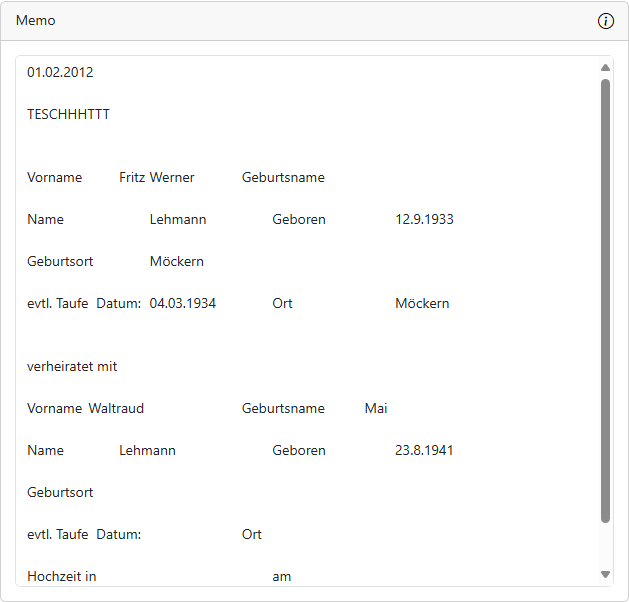
Task: Click the Memo panel title
Action: 36,21
